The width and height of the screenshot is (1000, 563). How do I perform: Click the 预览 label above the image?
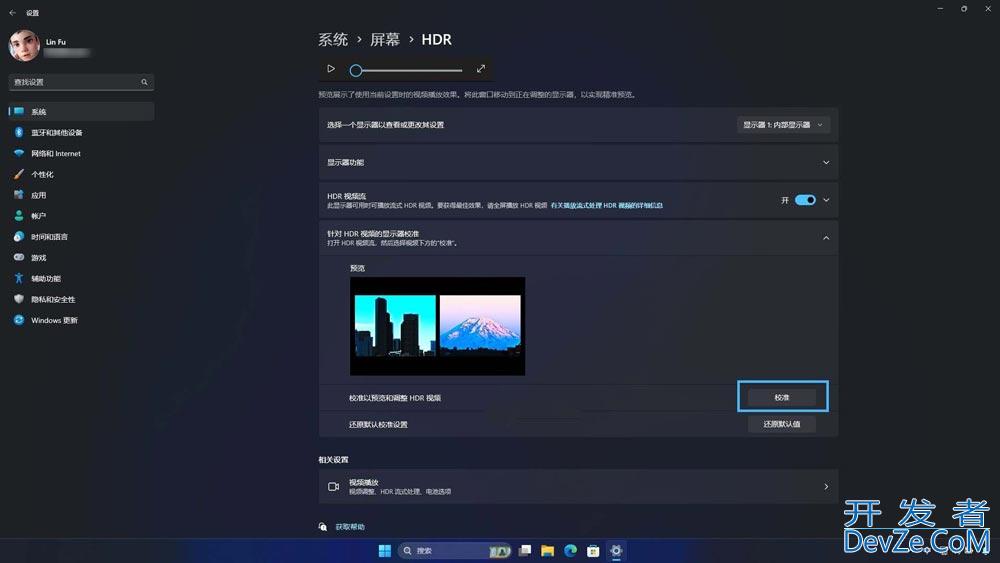(x=358, y=268)
